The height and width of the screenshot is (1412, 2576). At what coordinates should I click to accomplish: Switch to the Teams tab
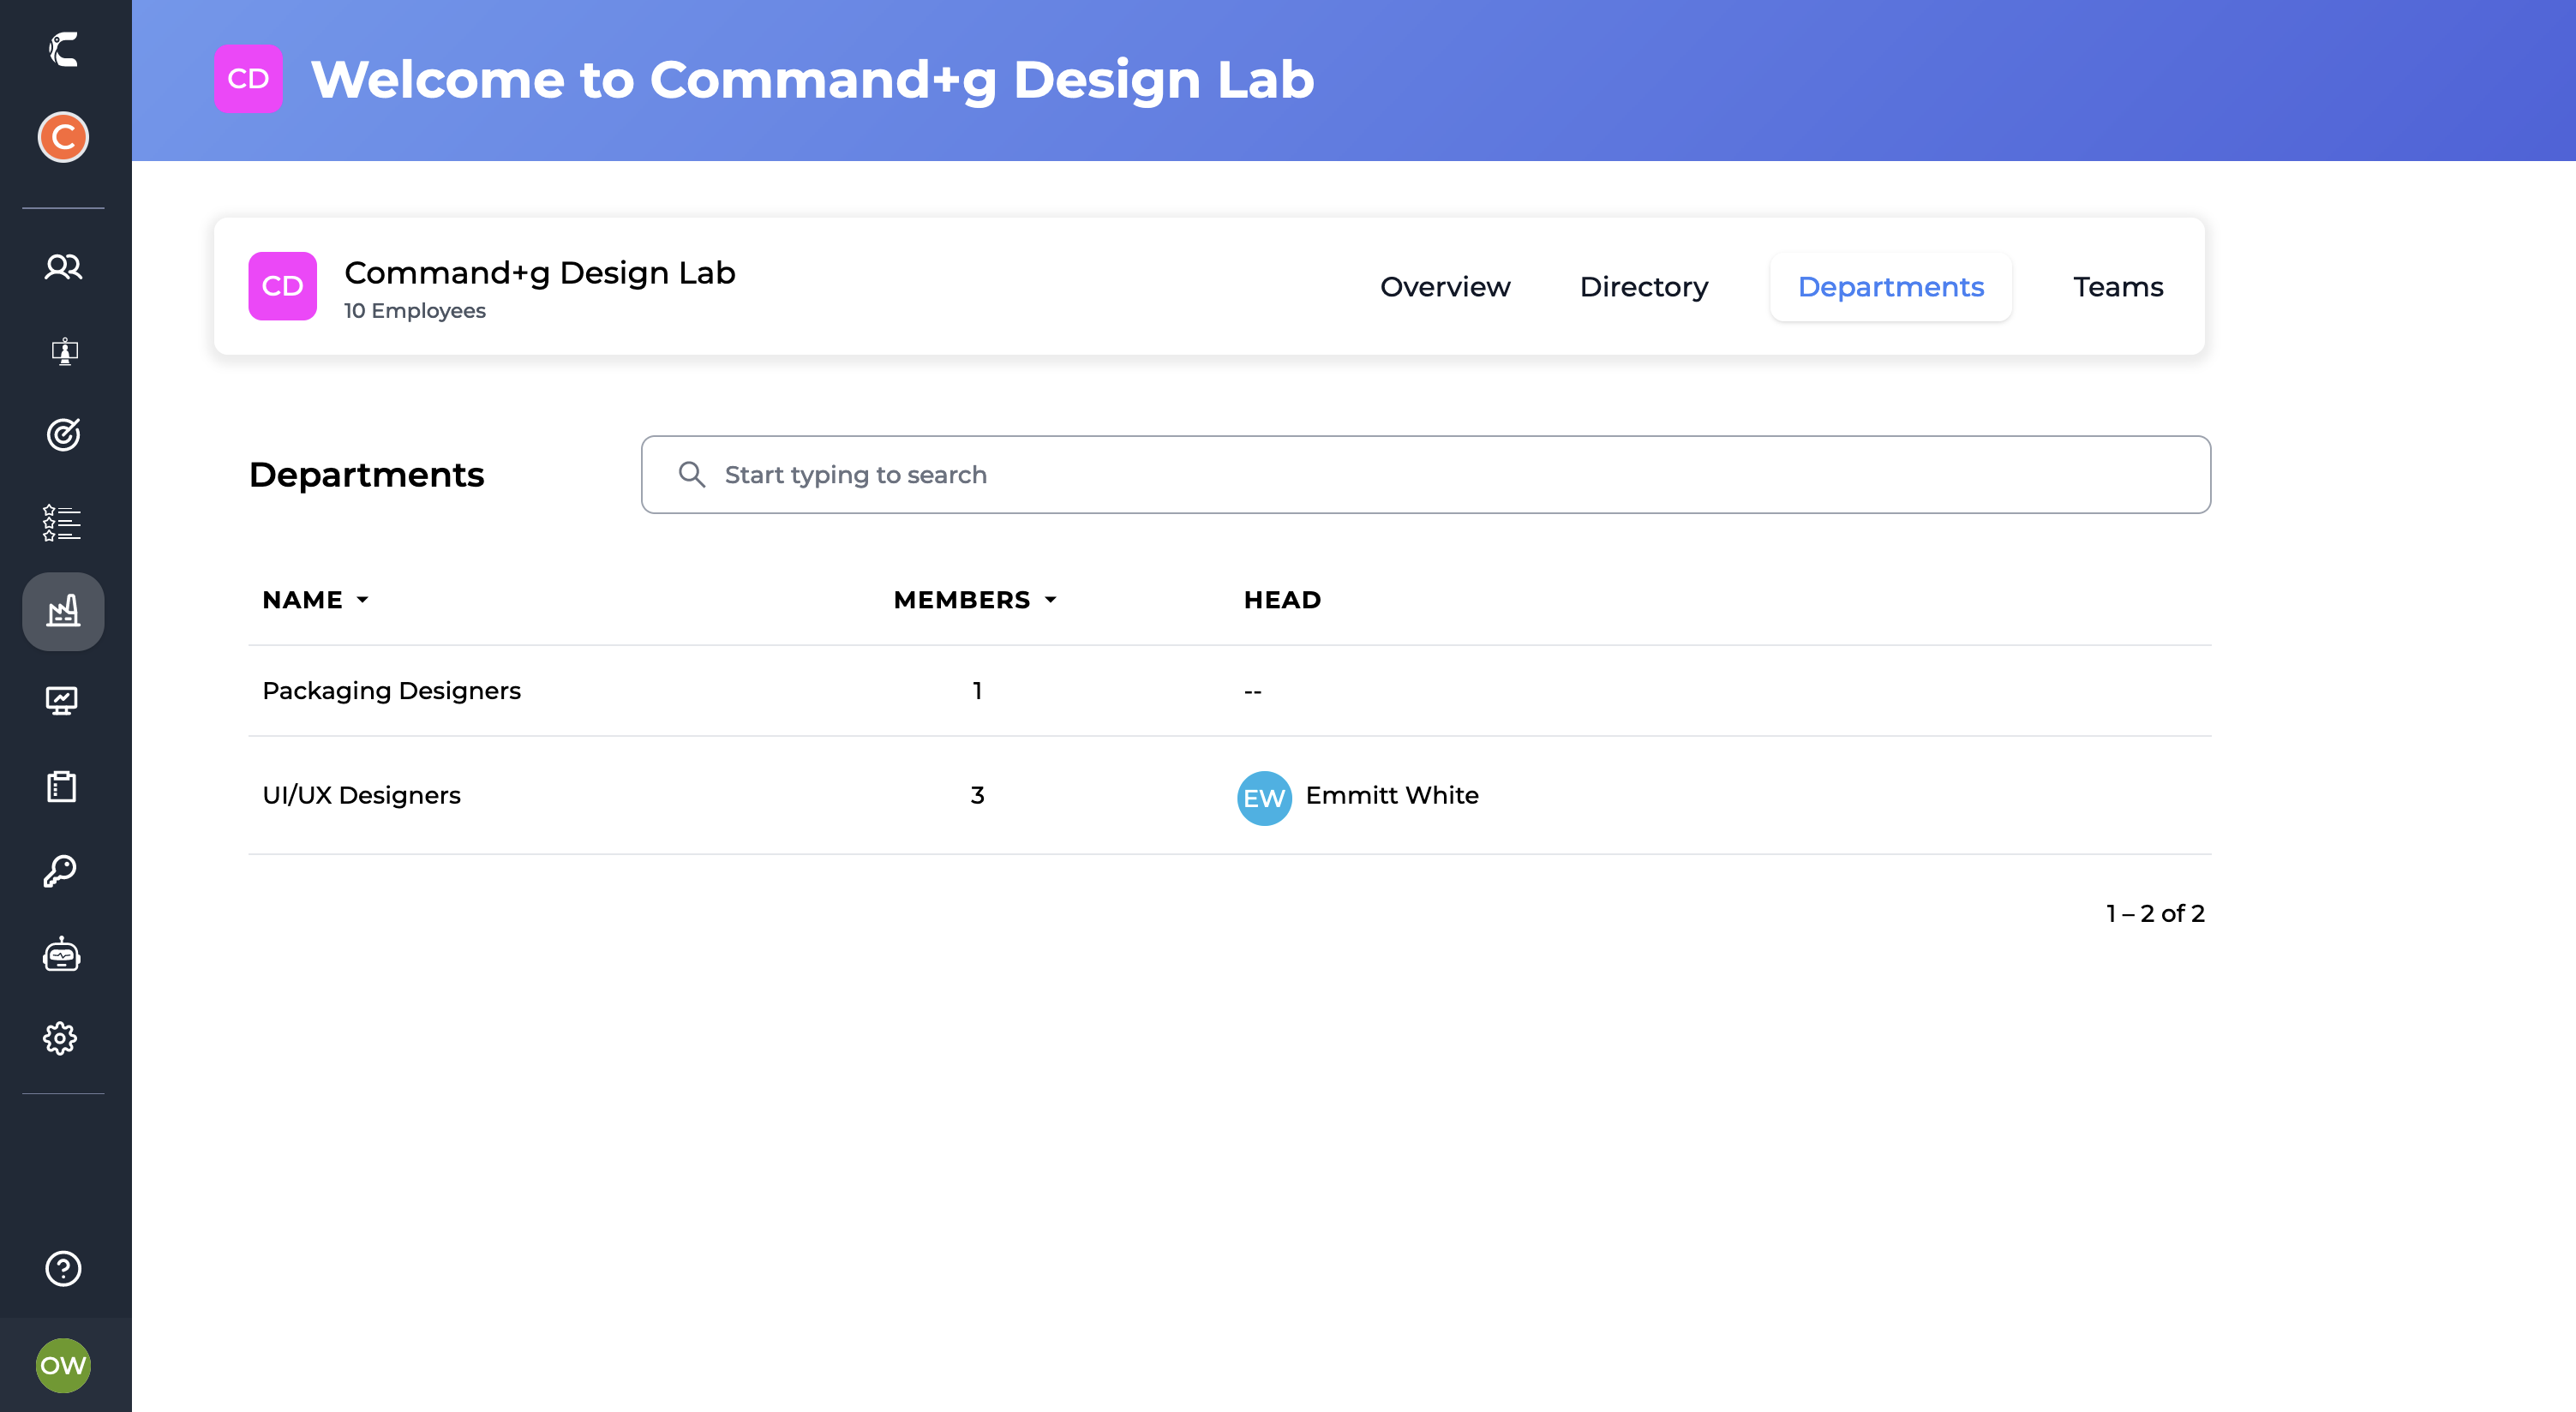point(2118,287)
